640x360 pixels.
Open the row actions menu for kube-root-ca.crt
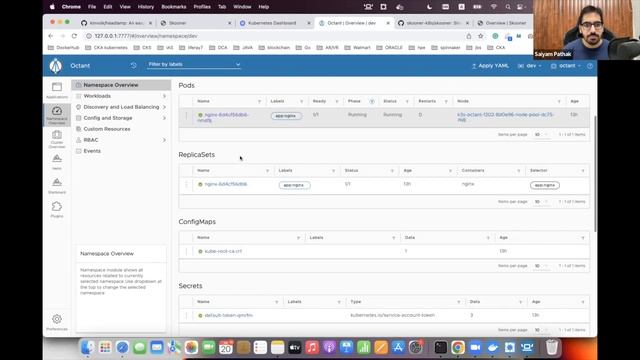pyautogui.click(x=187, y=251)
